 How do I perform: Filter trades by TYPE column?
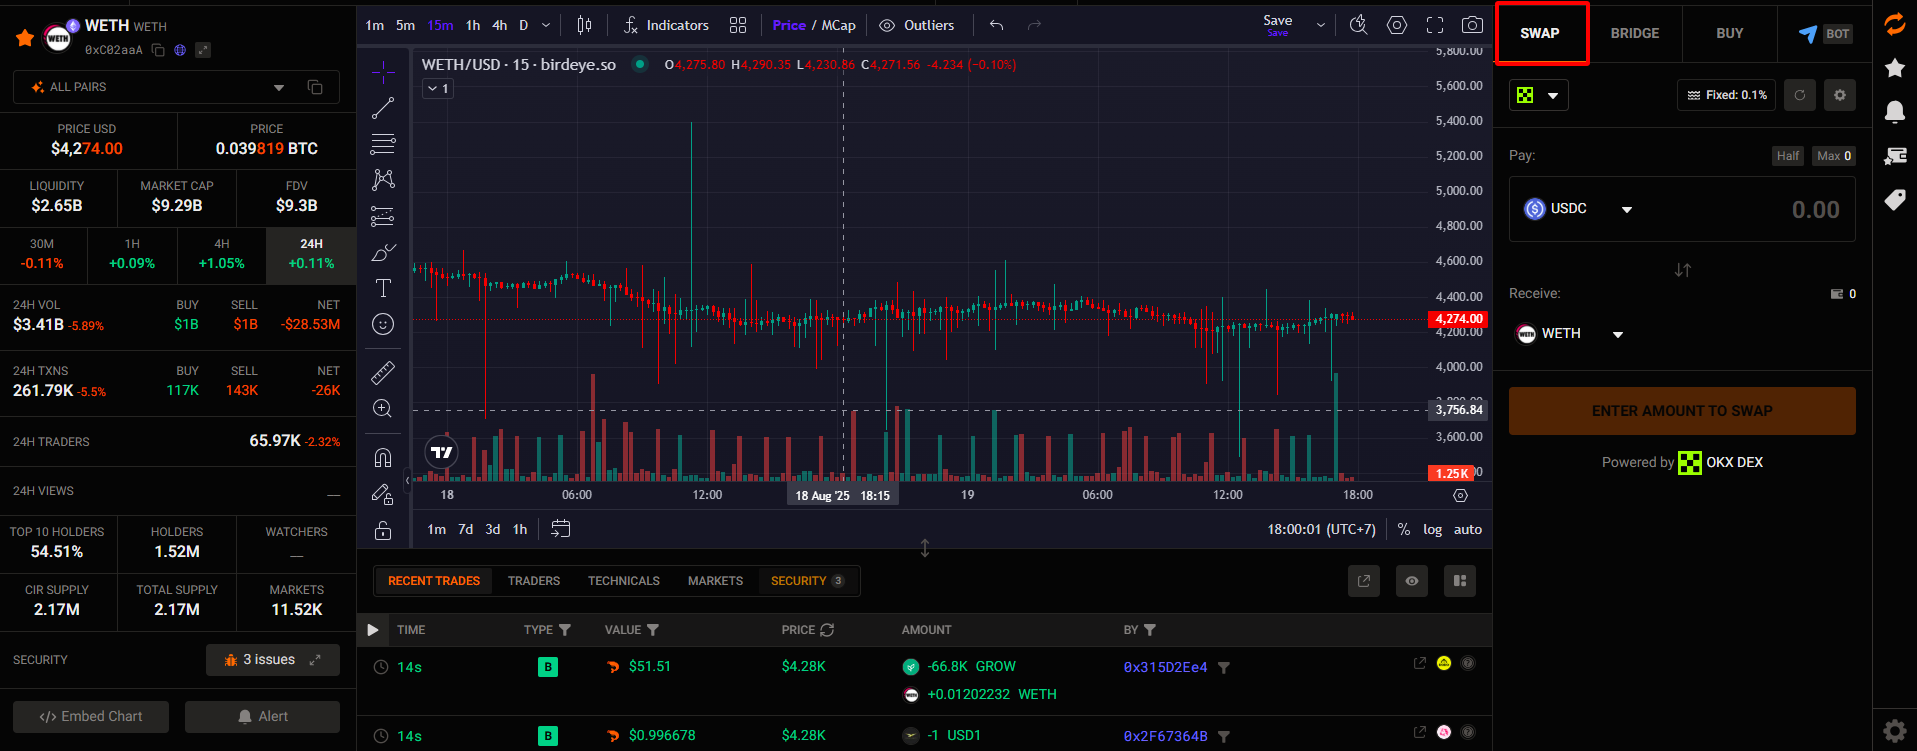tap(565, 630)
